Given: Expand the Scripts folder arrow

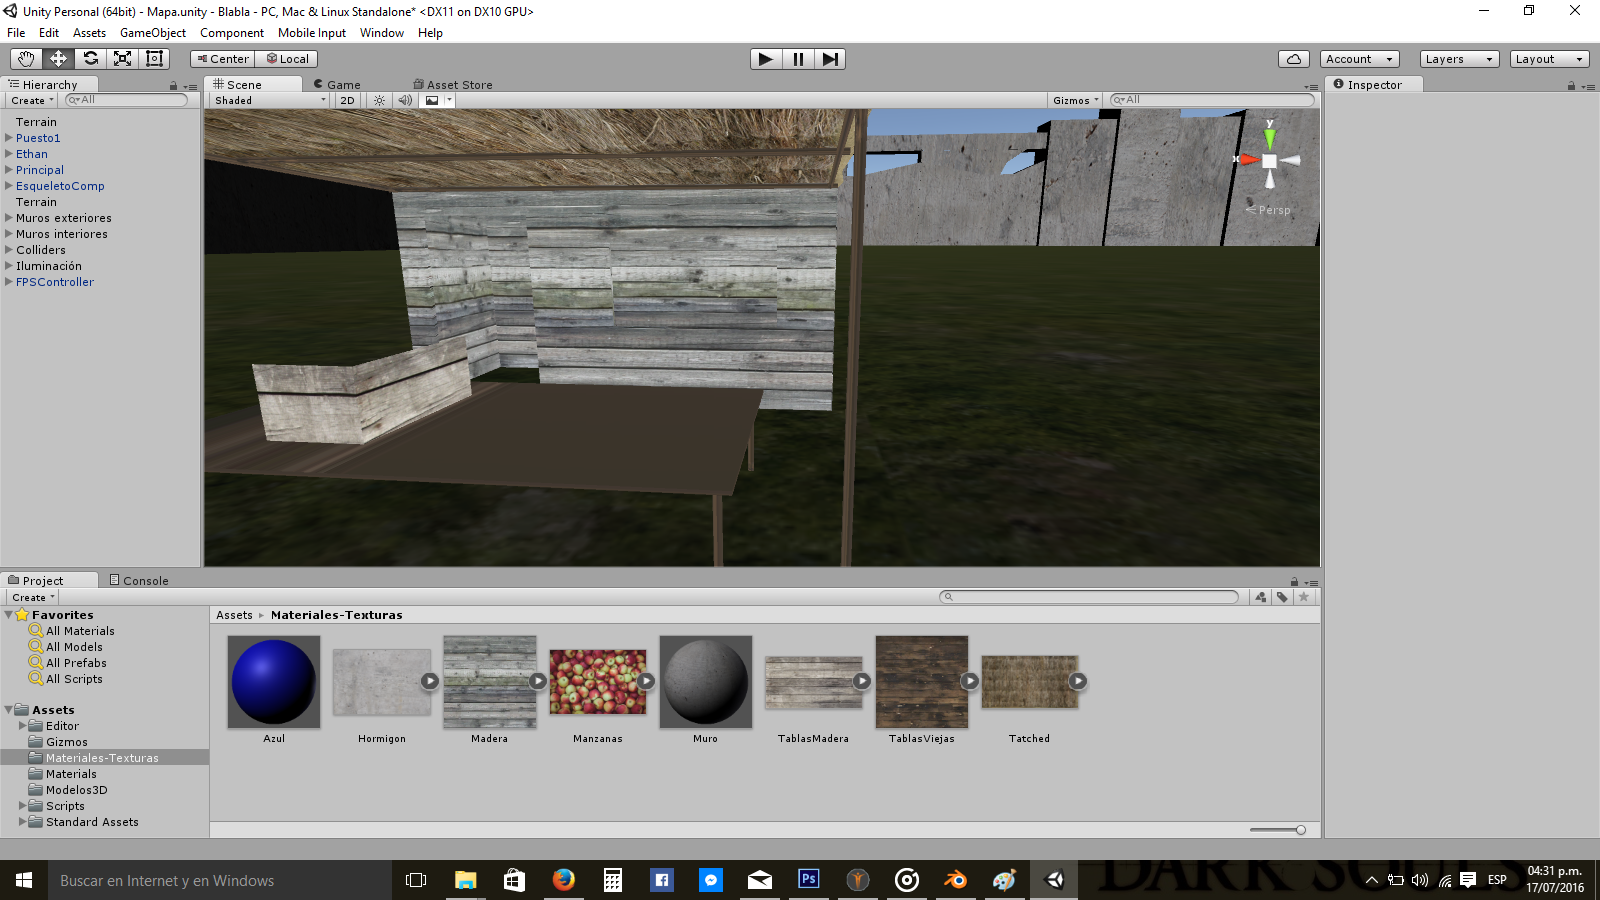Looking at the screenshot, I should [23, 806].
